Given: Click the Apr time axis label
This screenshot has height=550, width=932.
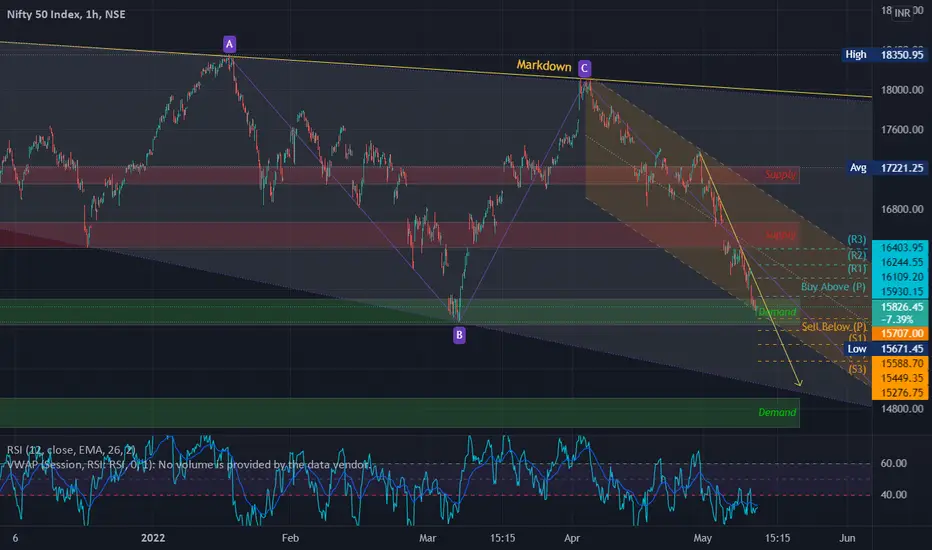Looking at the screenshot, I should click(x=572, y=538).
